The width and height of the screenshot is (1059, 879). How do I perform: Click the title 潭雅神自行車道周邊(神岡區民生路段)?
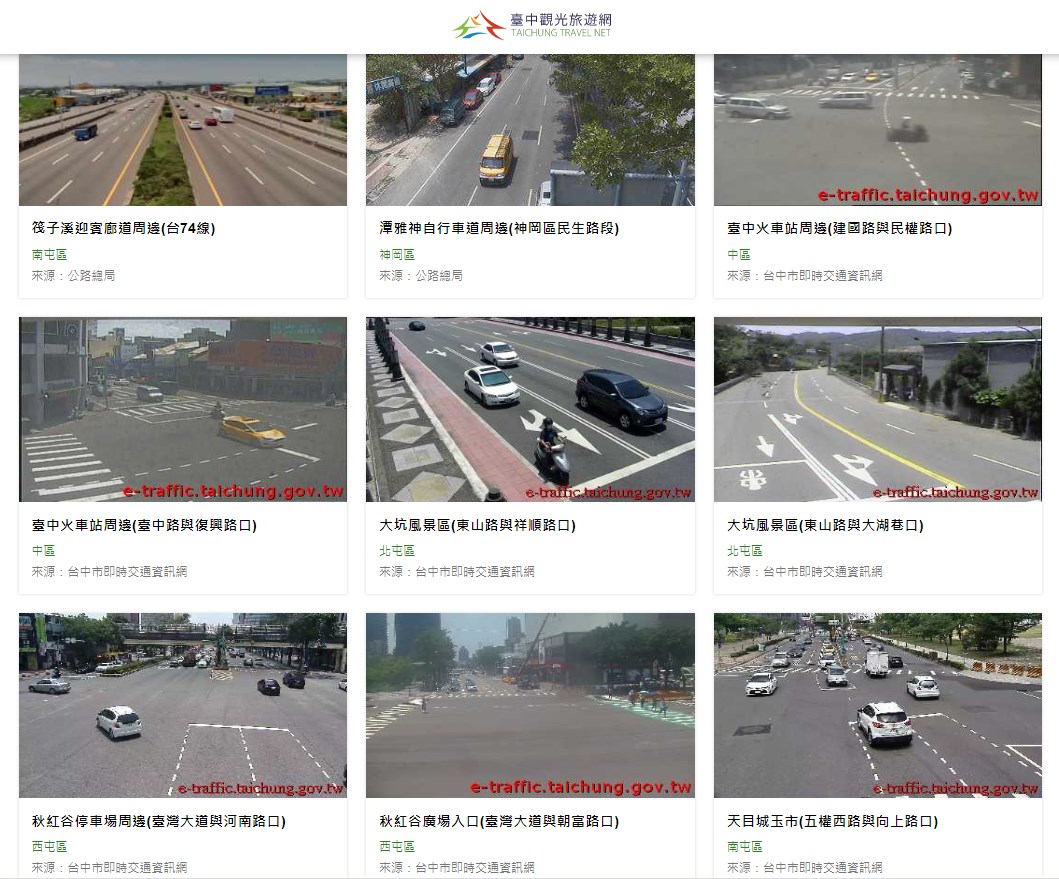click(x=499, y=228)
